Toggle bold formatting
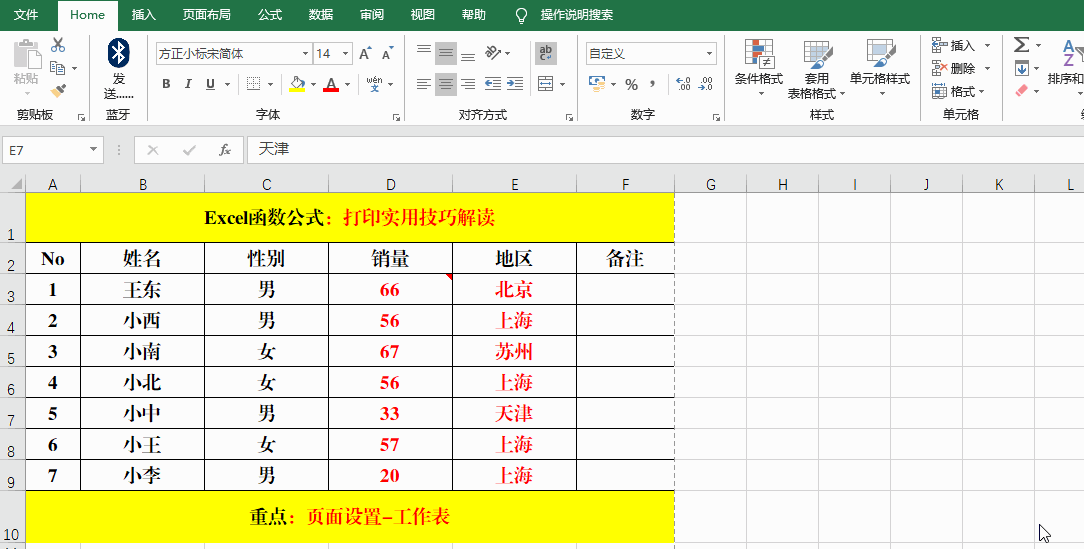The image size is (1084, 549). pyautogui.click(x=166, y=84)
